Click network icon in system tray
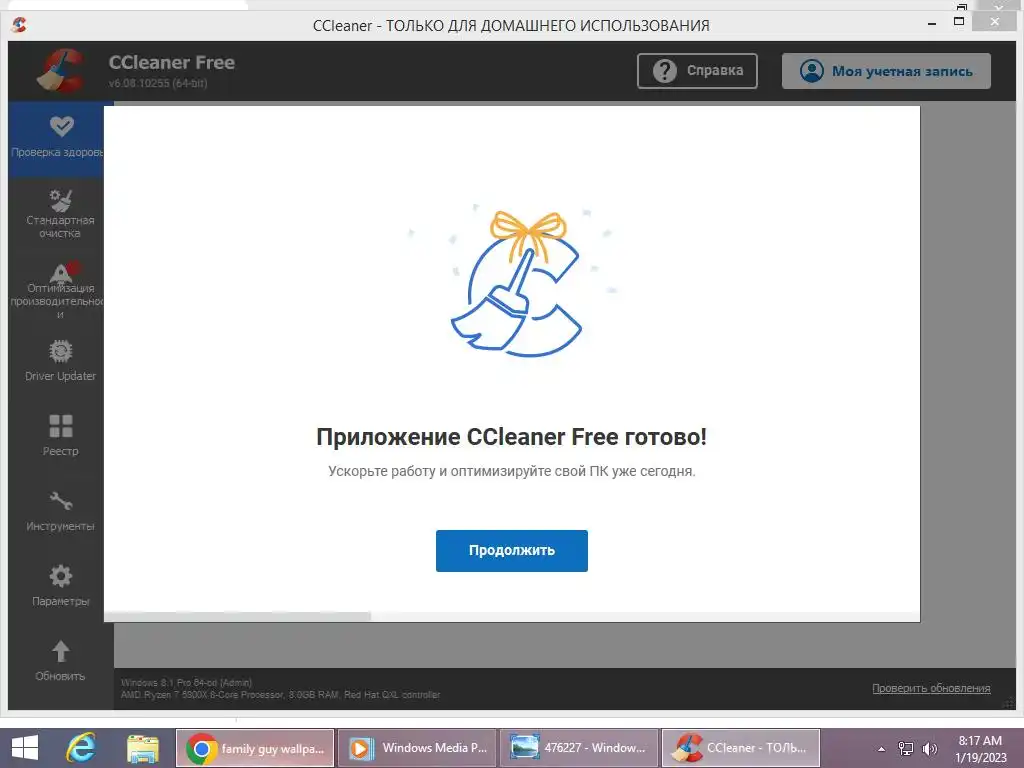This screenshot has height=768, width=1024. pos(906,748)
